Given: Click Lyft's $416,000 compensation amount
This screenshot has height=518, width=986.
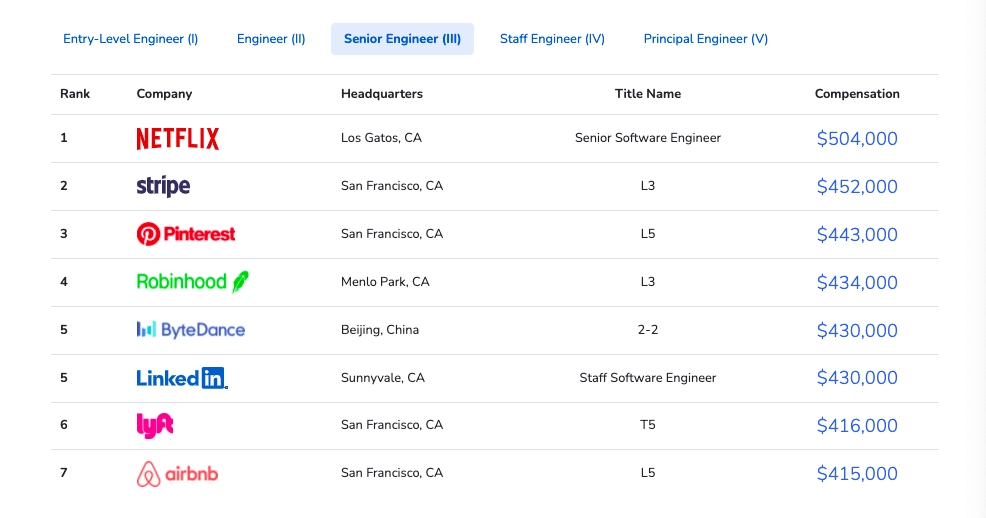Looking at the screenshot, I should tap(857, 426).
